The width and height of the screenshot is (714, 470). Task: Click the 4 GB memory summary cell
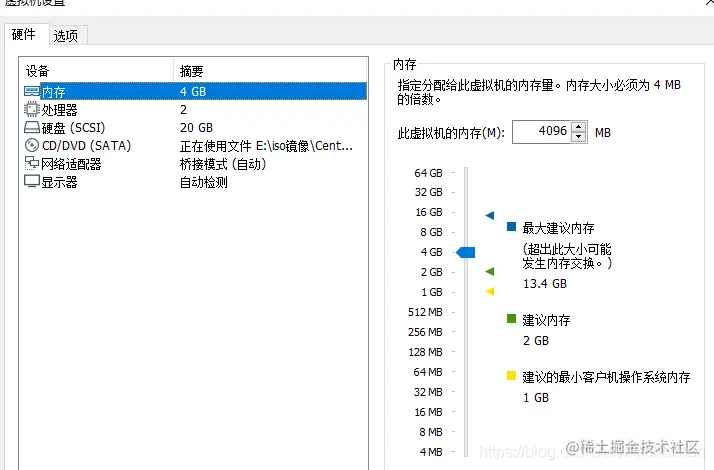193,92
